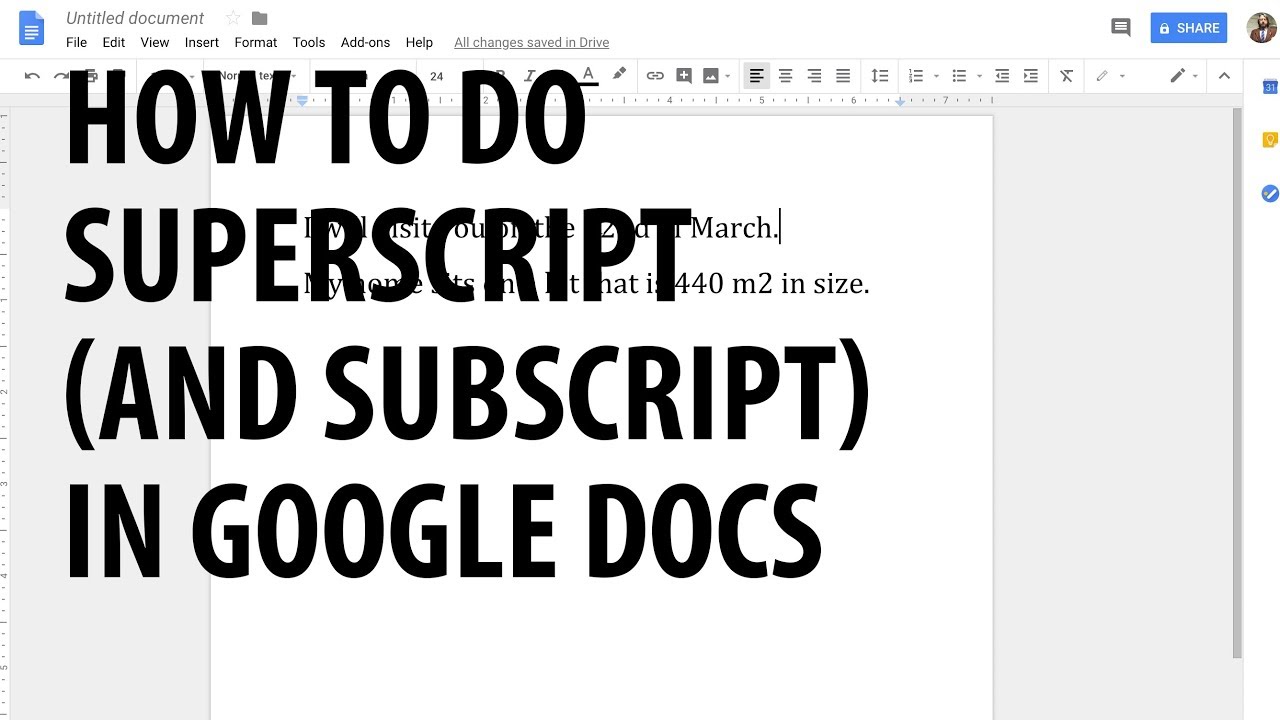Click the blue SHARE button
This screenshot has height=720, width=1280.
[1189, 28]
